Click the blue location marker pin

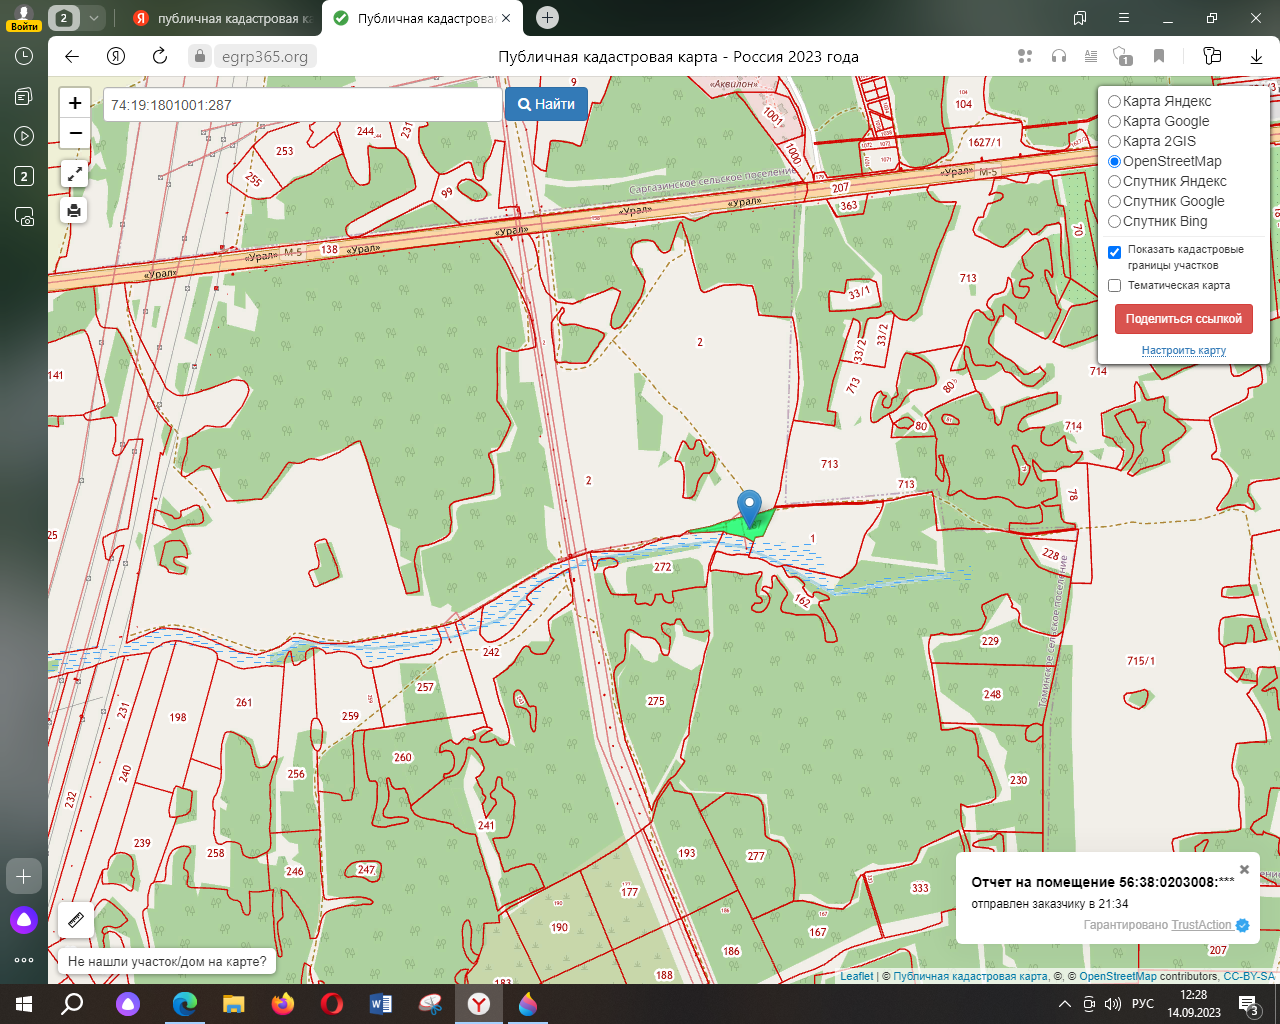749,510
